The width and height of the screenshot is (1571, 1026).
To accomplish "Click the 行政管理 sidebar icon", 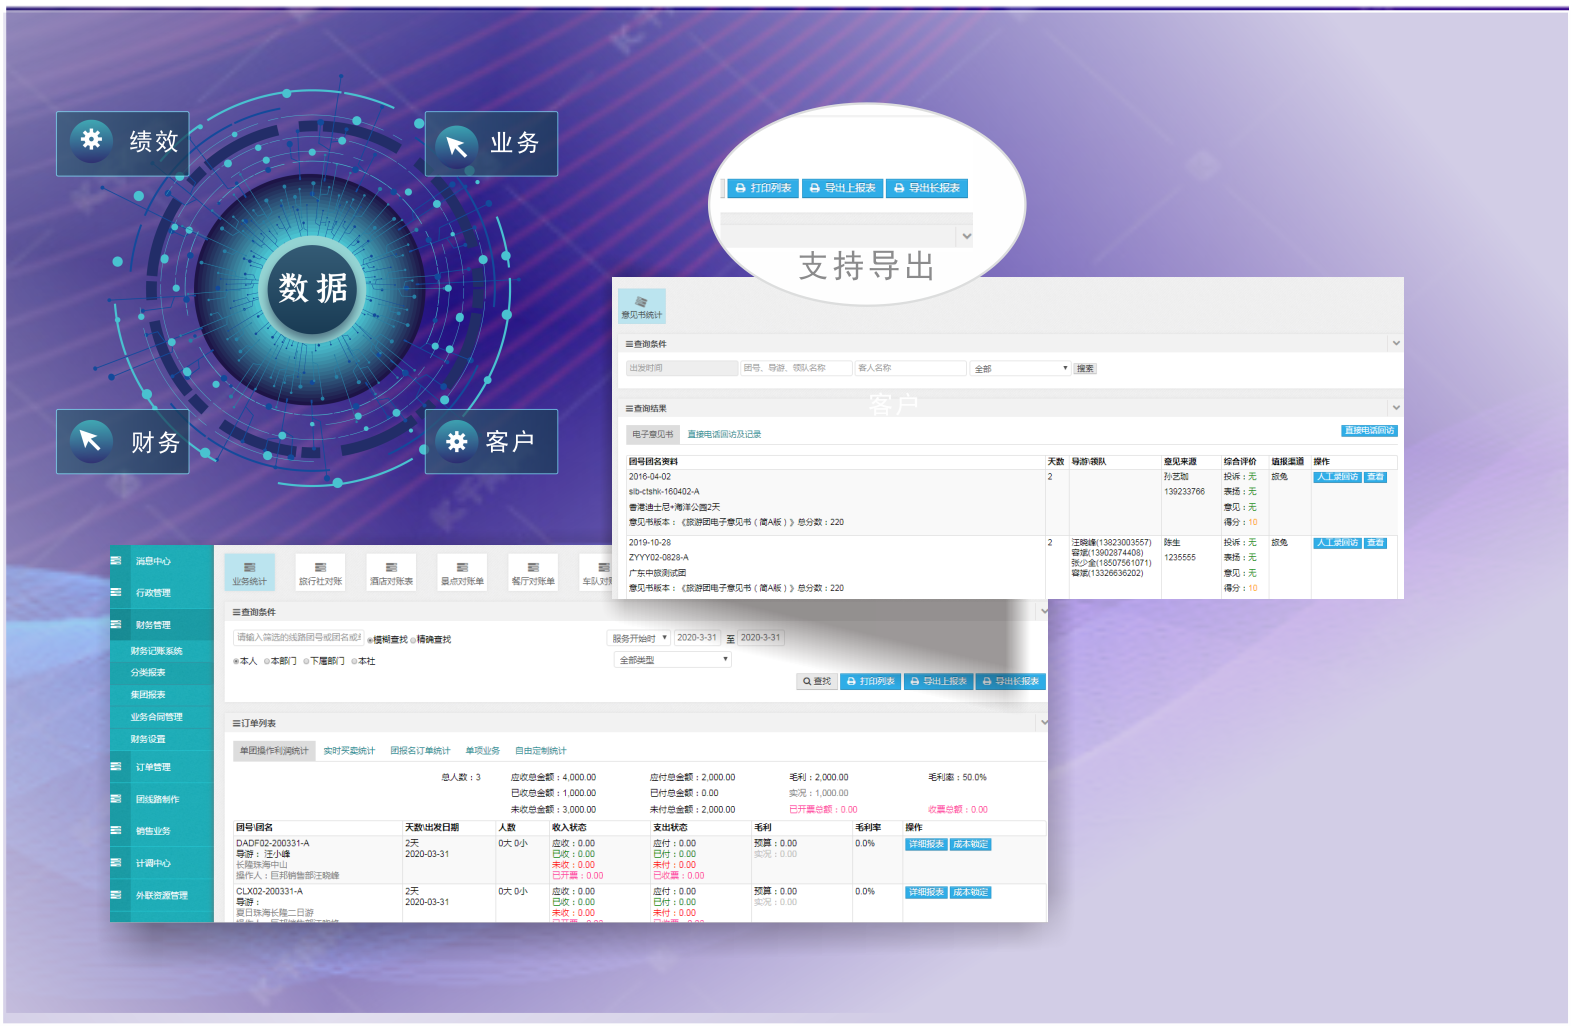I will 116,593.
